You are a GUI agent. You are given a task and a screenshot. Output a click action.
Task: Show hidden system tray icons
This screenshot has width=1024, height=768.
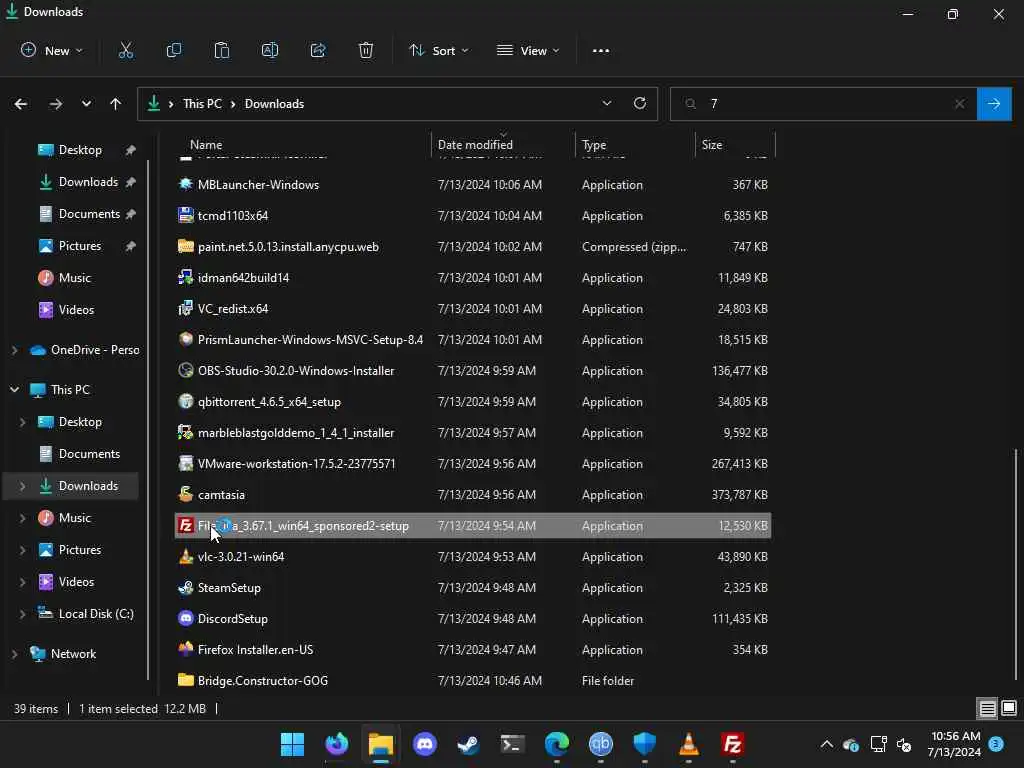point(827,744)
